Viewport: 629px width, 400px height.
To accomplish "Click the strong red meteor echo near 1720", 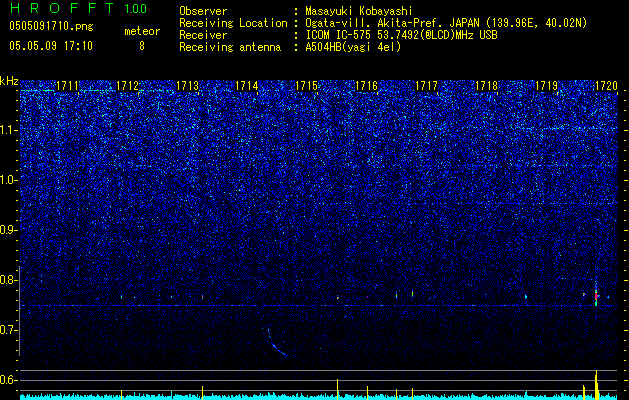I will click(597, 296).
